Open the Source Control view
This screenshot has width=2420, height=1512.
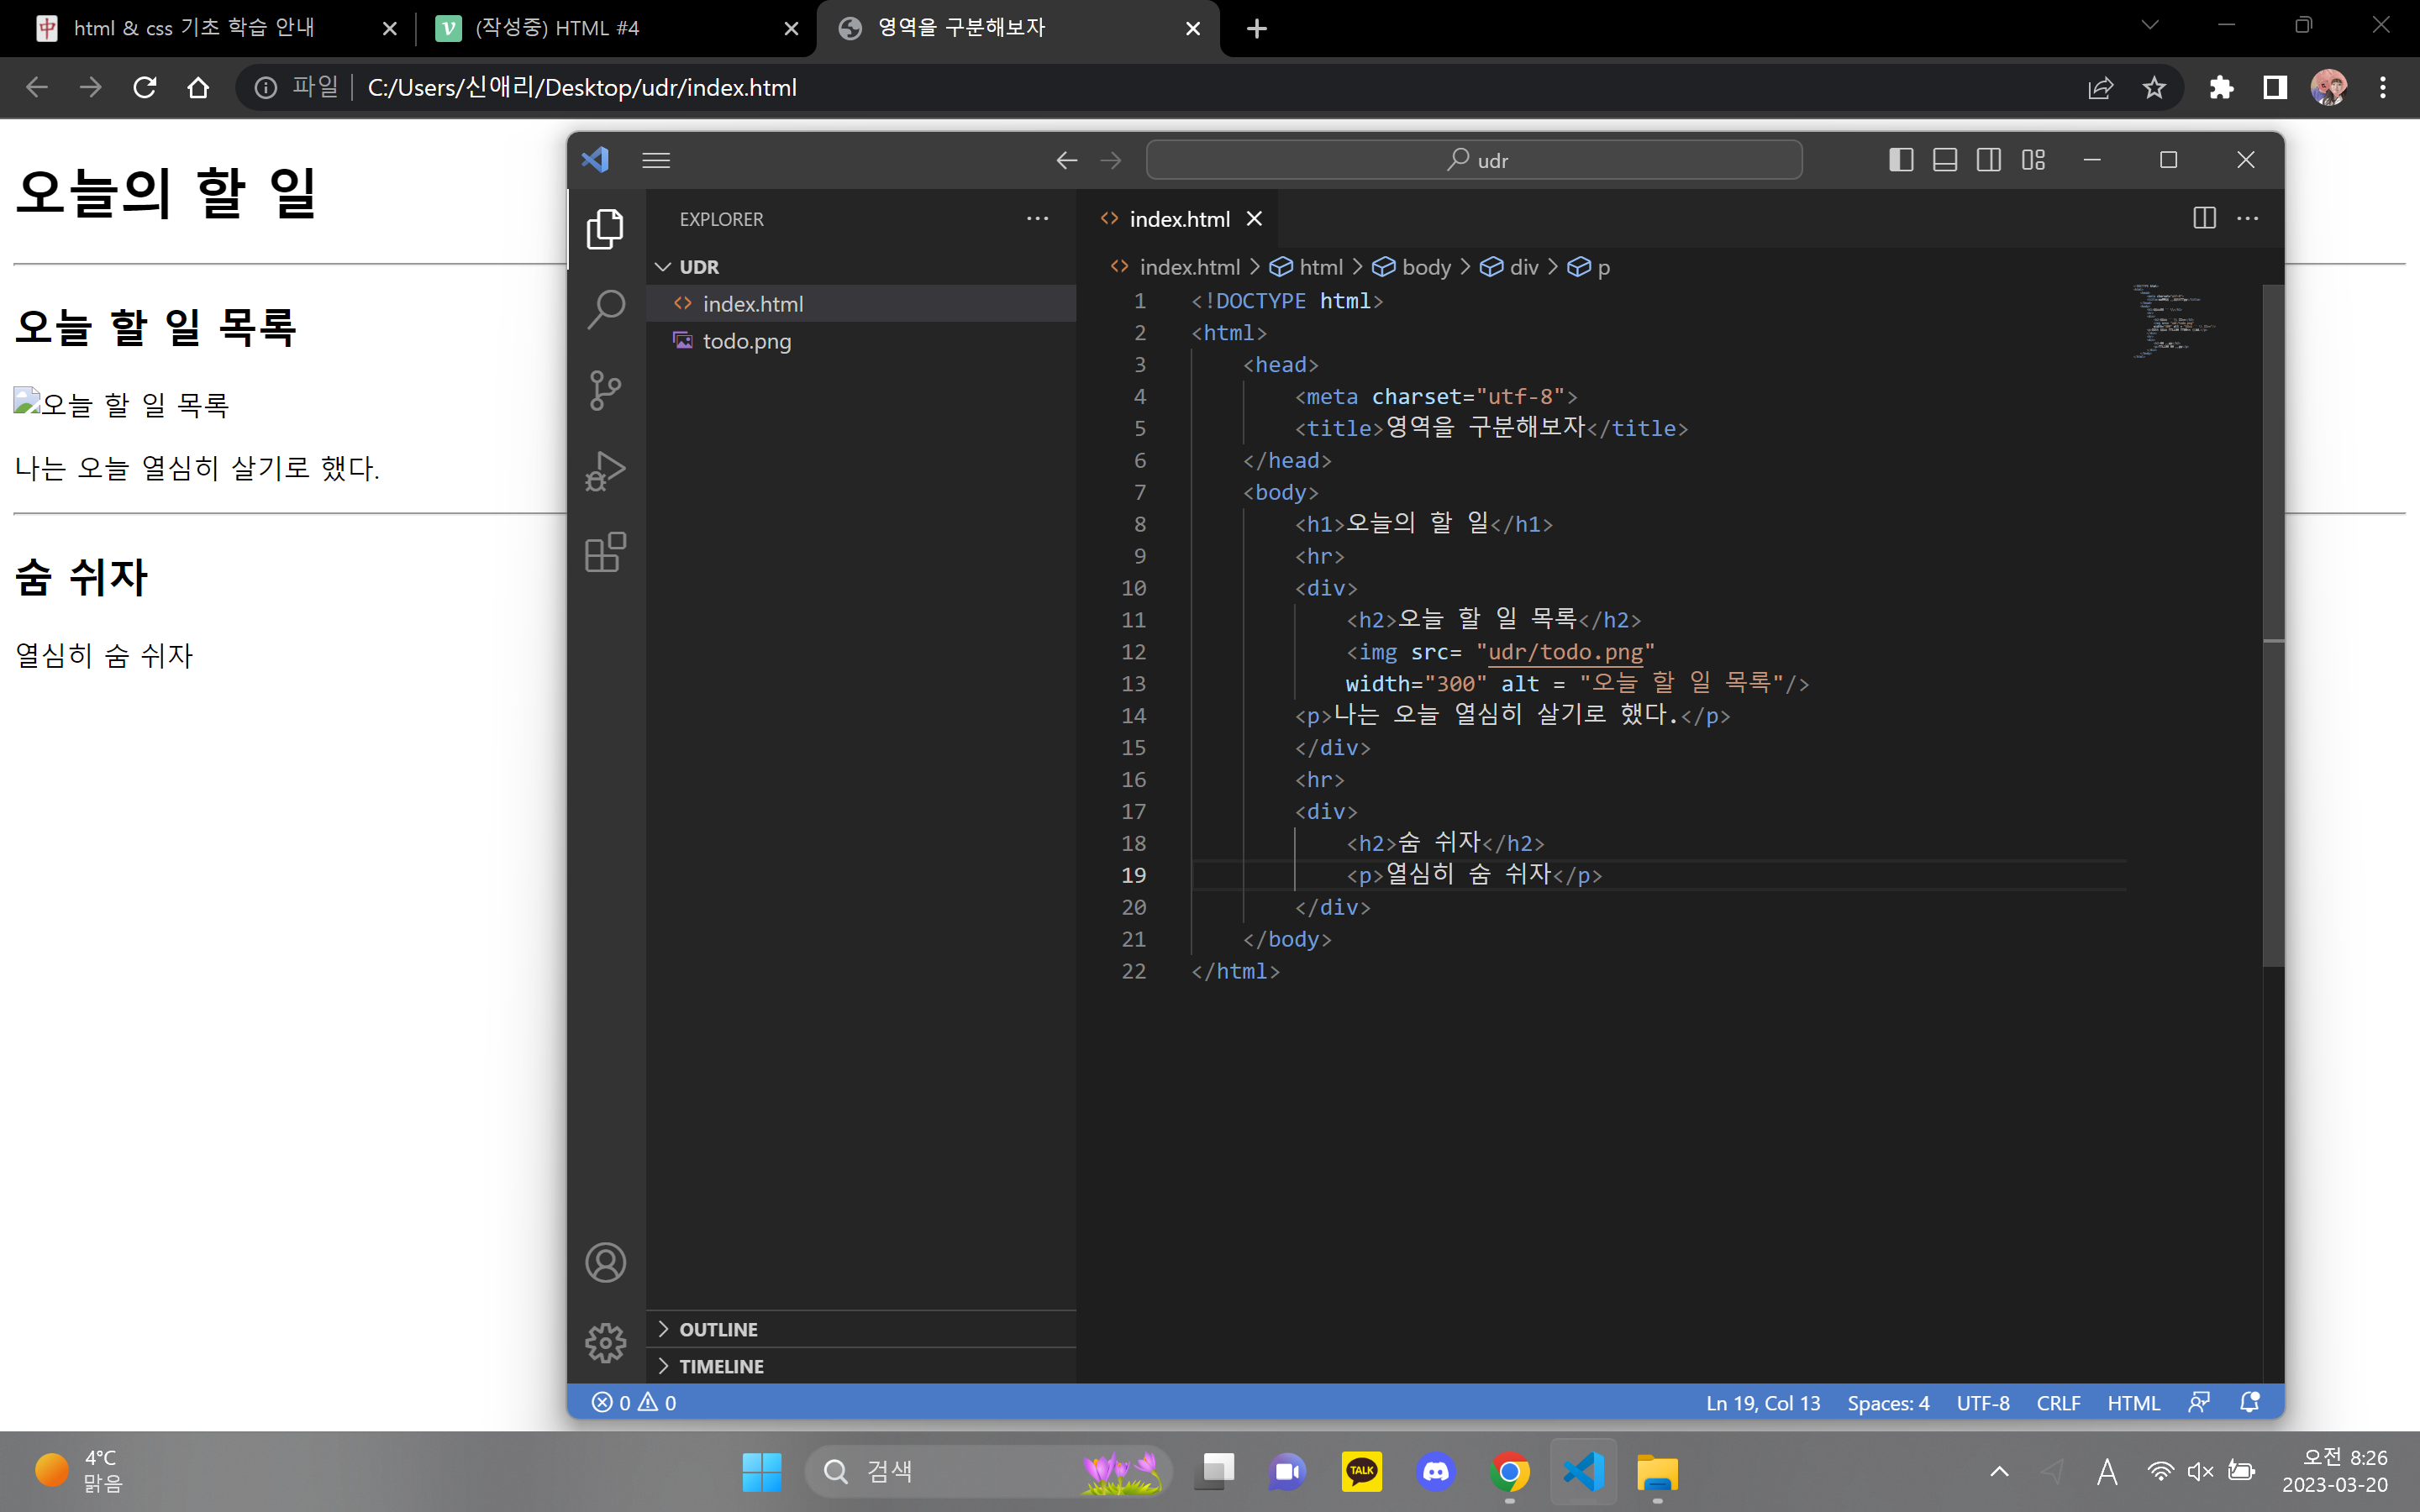tap(605, 391)
